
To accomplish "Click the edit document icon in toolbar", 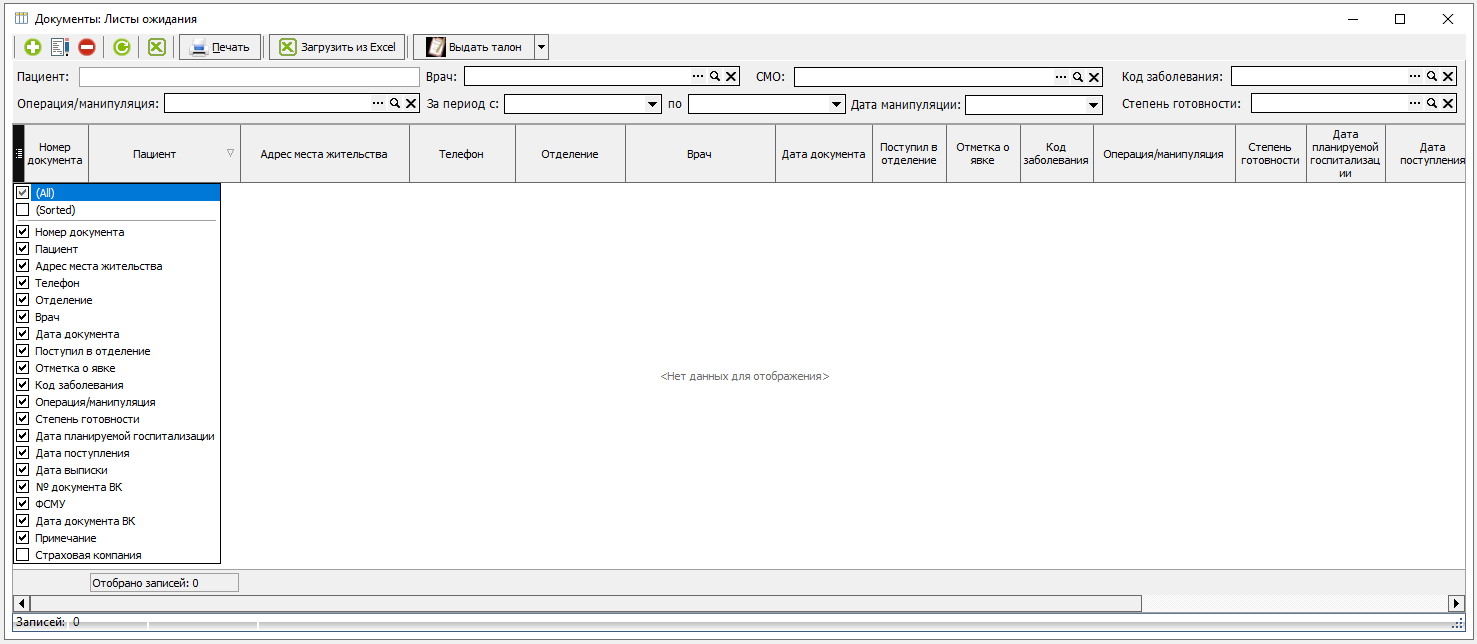I will pos(60,47).
